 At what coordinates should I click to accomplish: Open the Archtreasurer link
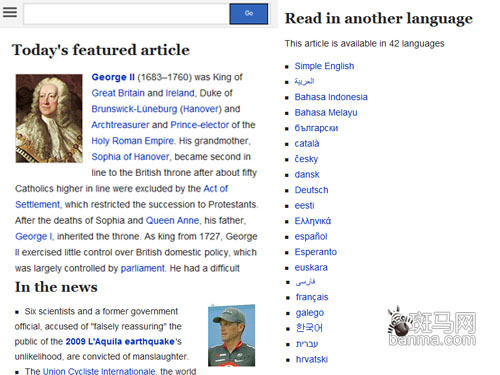(120, 125)
